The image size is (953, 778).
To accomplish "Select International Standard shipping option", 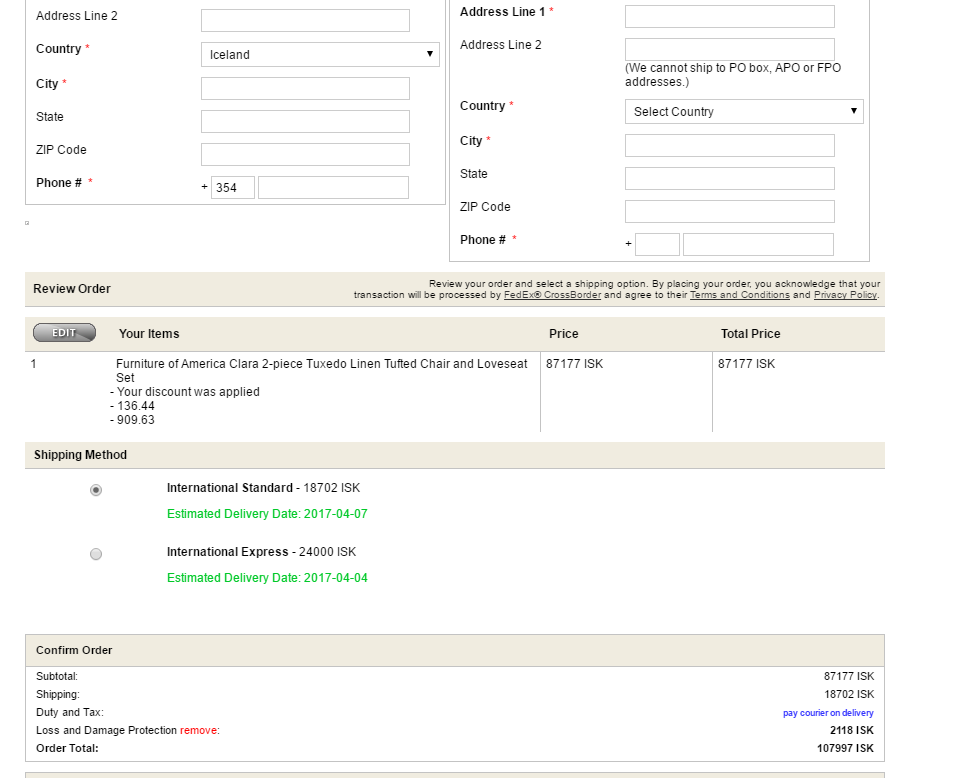I will coord(96,490).
